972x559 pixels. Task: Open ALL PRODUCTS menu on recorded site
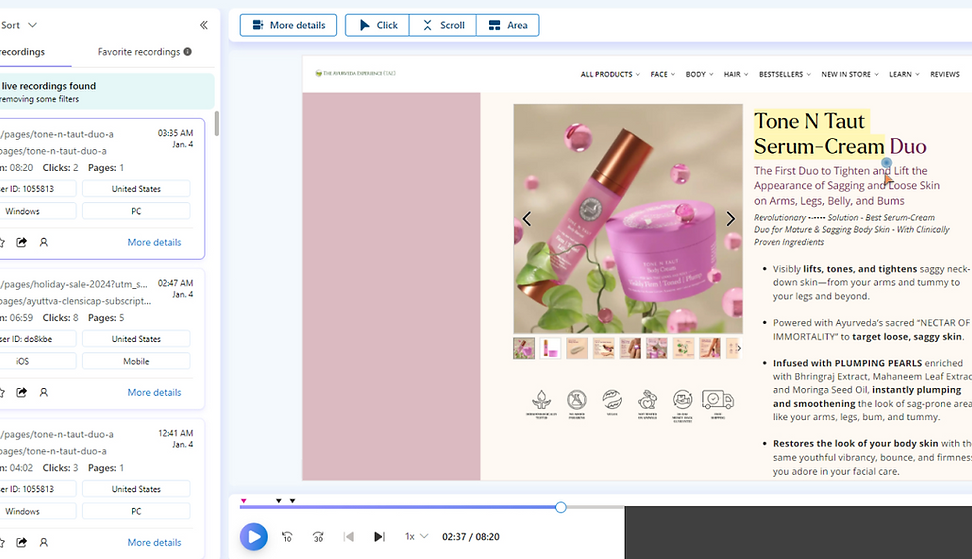610,74
